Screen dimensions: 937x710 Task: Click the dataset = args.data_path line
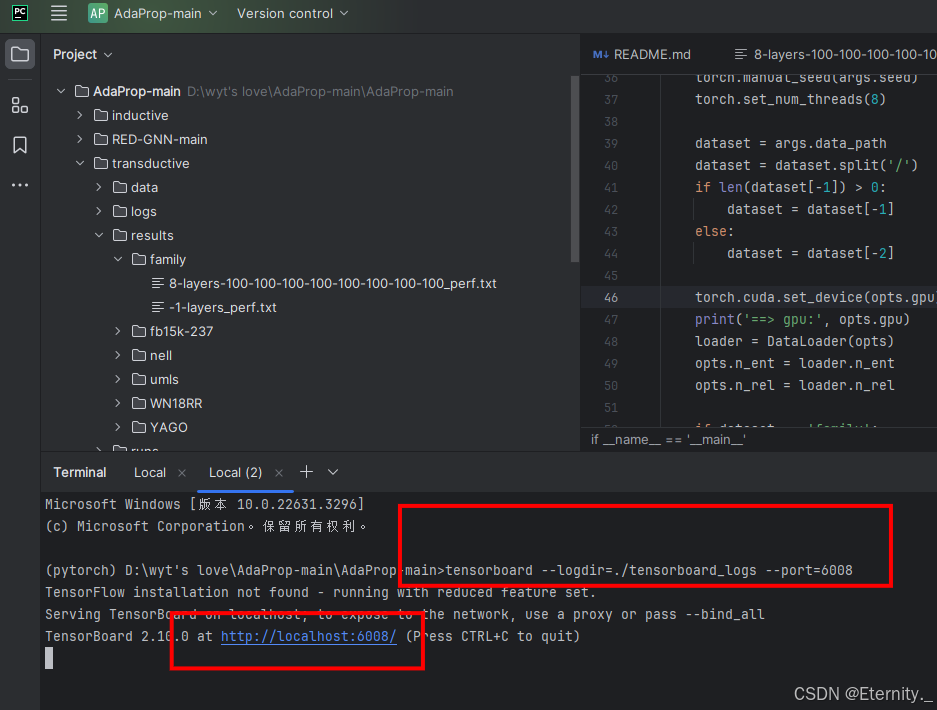pyautogui.click(x=791, y=143)
